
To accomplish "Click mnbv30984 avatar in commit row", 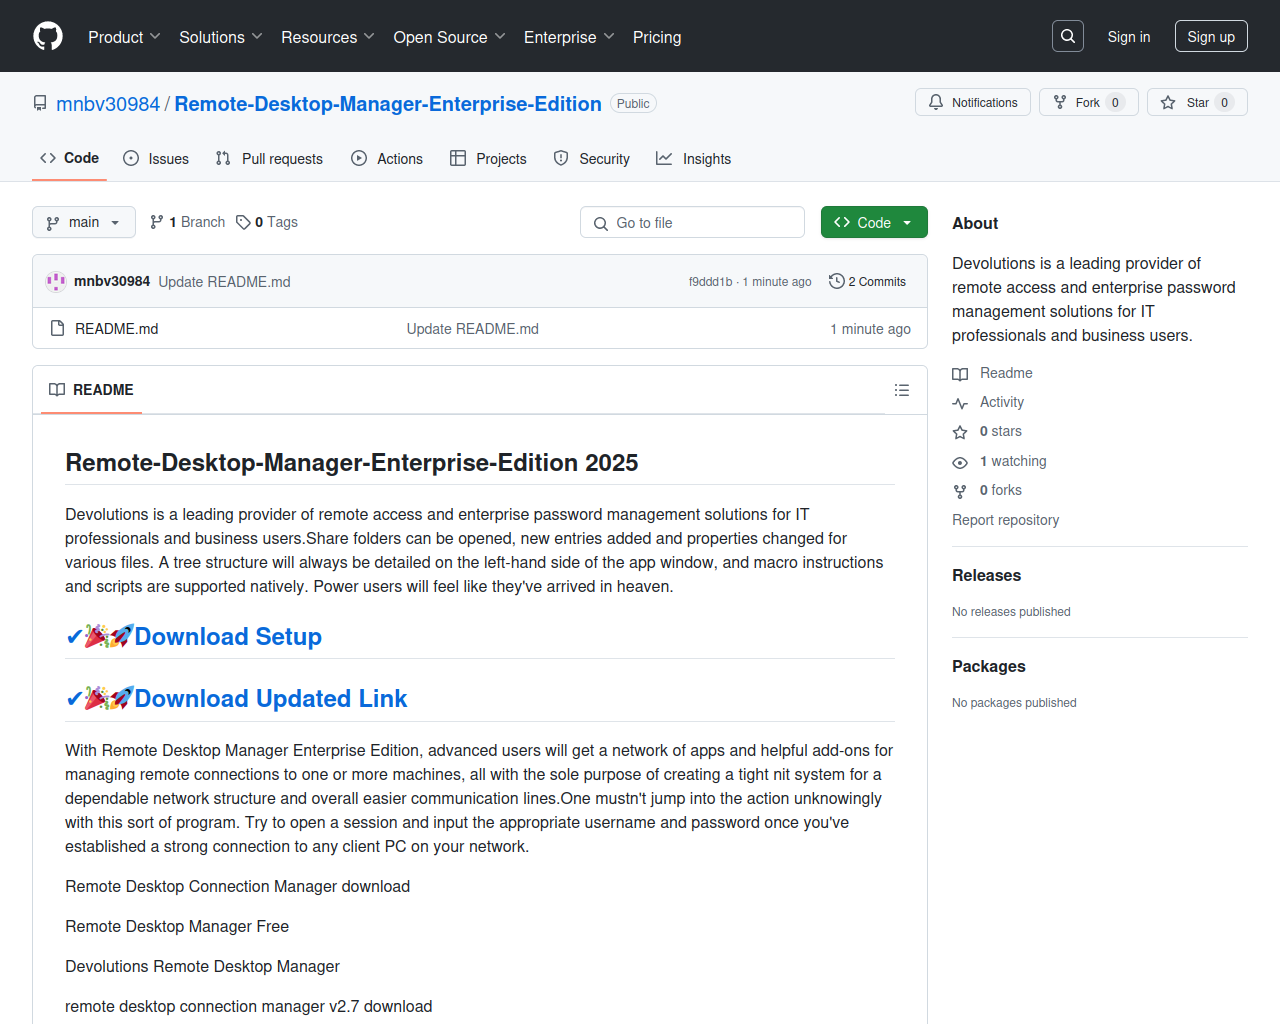I will [x=56, y=281].
